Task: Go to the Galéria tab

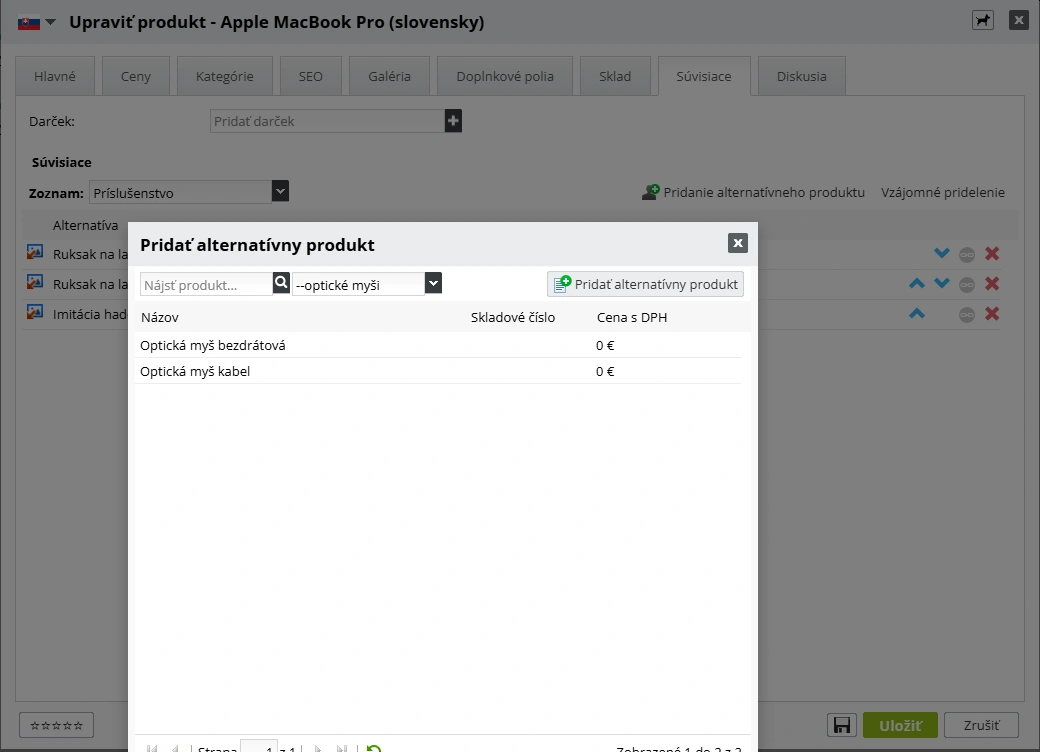Action: coord(389,76)
